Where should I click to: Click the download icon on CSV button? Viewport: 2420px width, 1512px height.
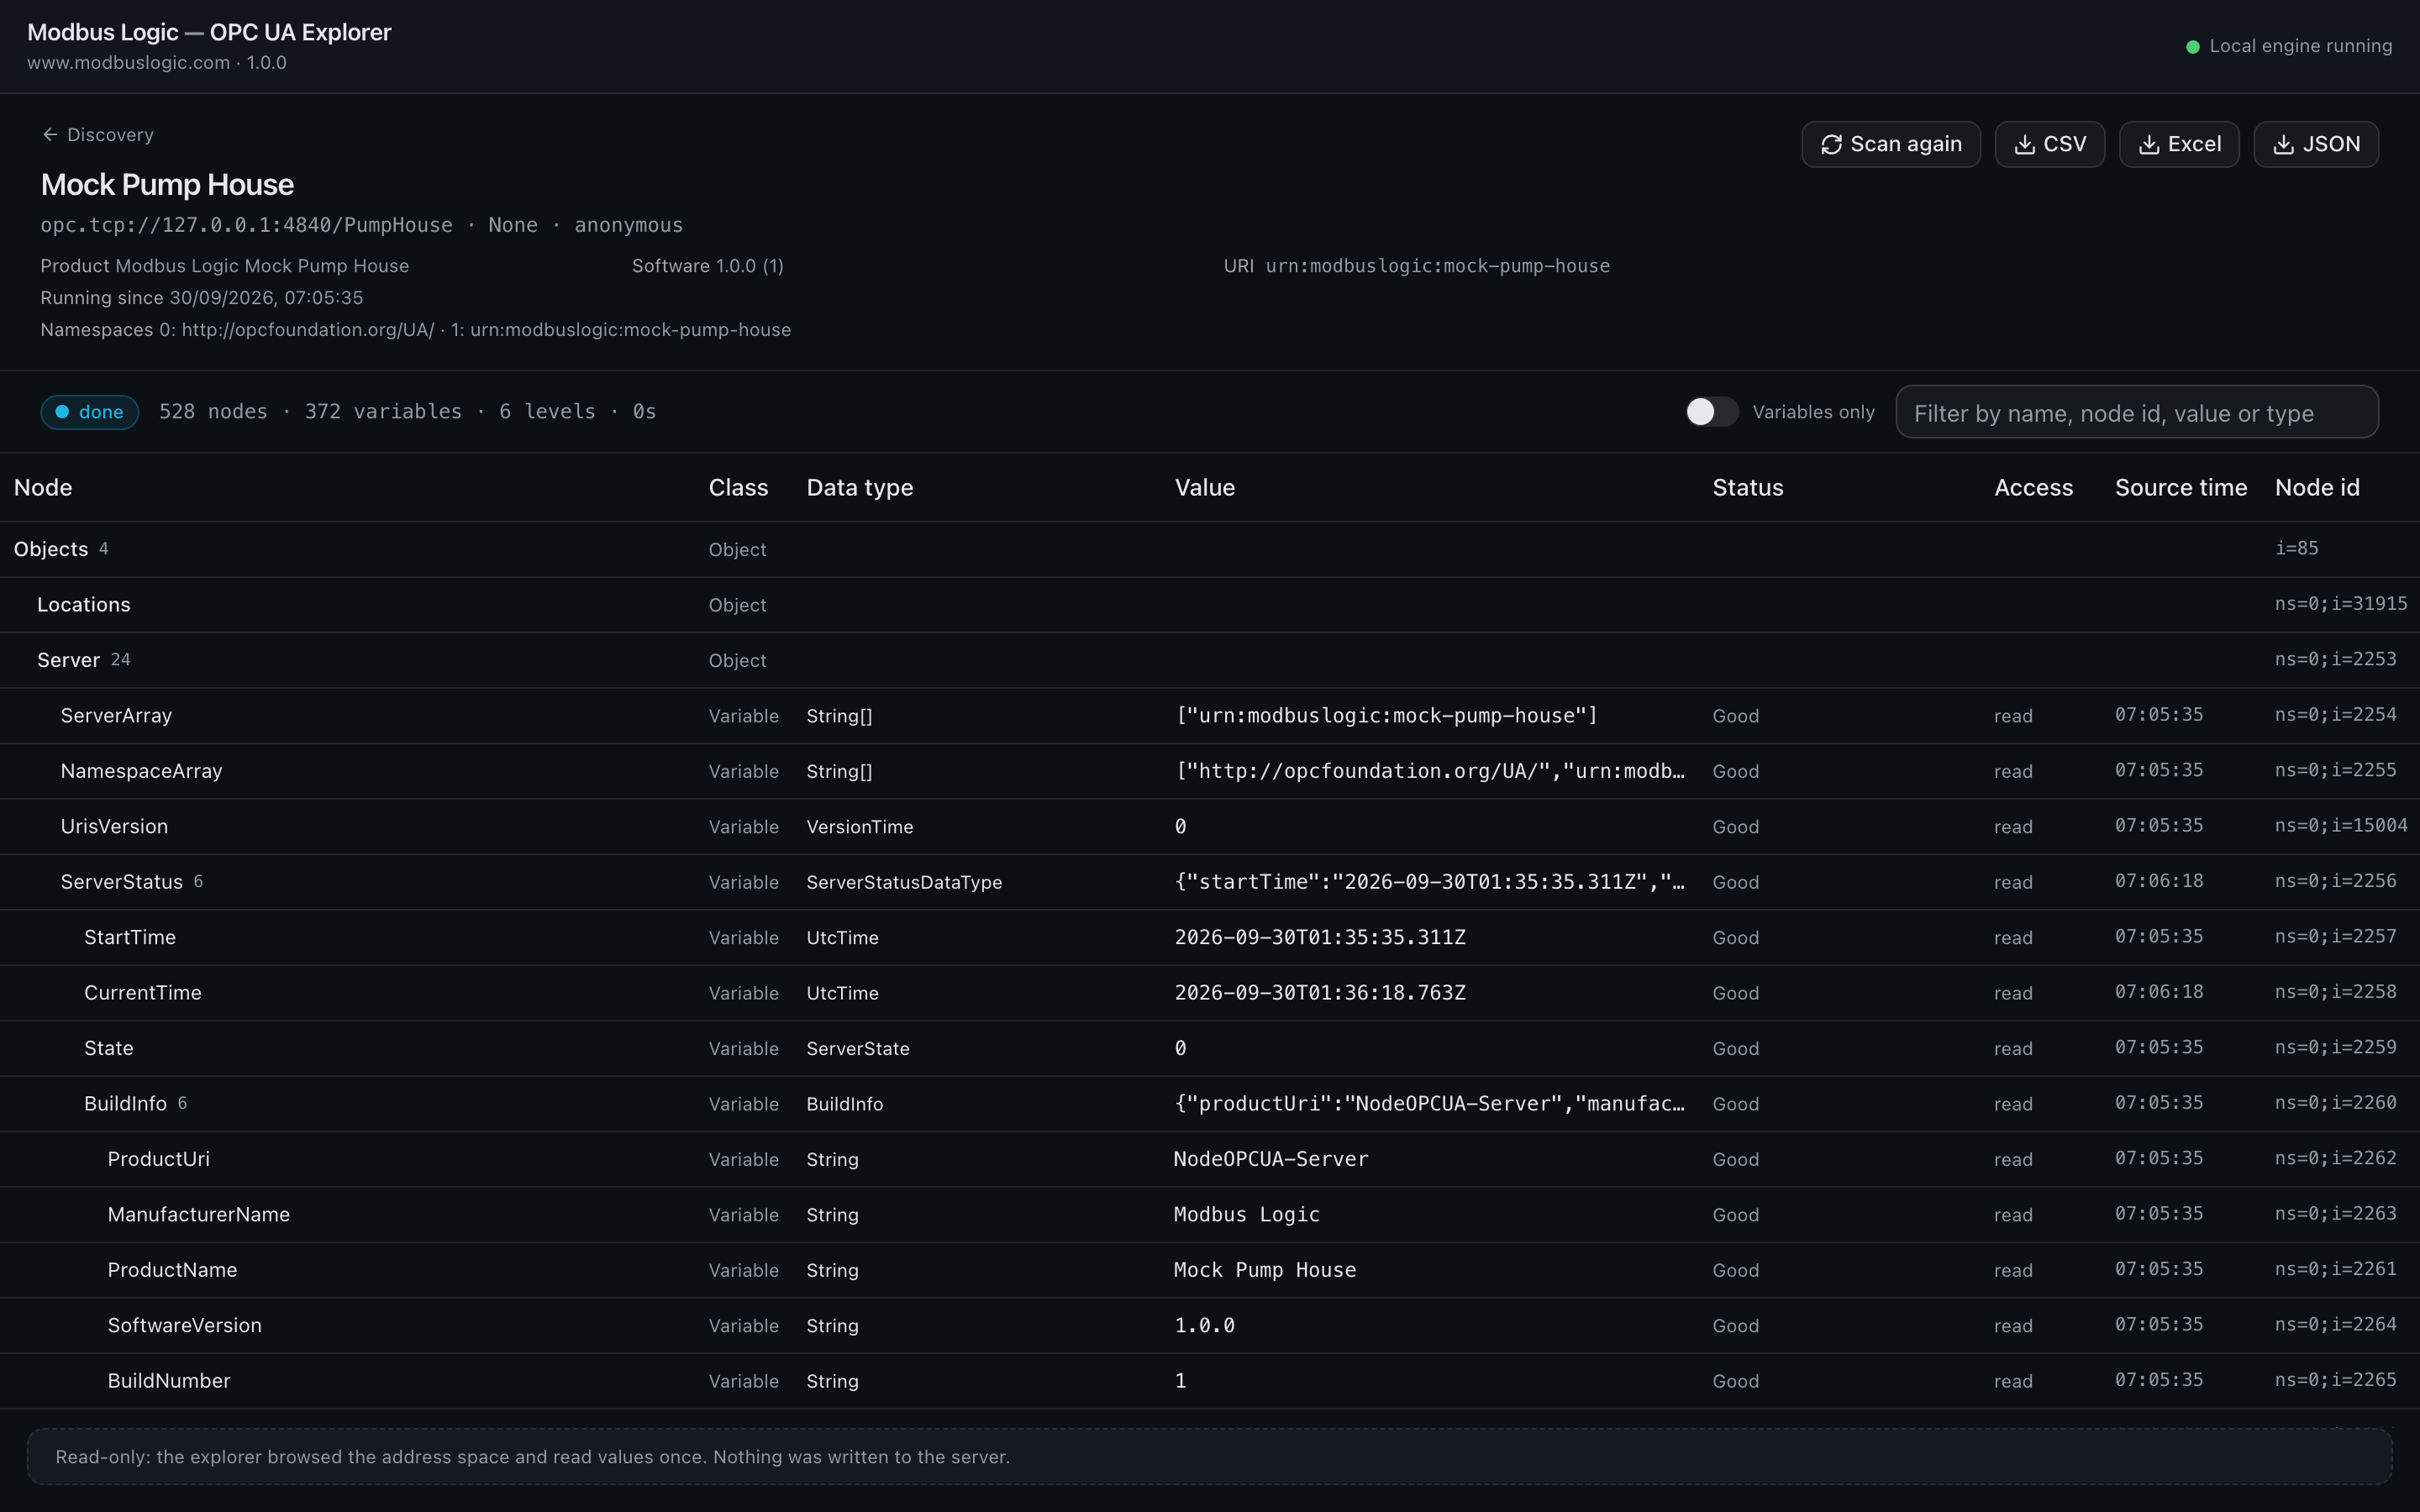[x=2024, y=145]
